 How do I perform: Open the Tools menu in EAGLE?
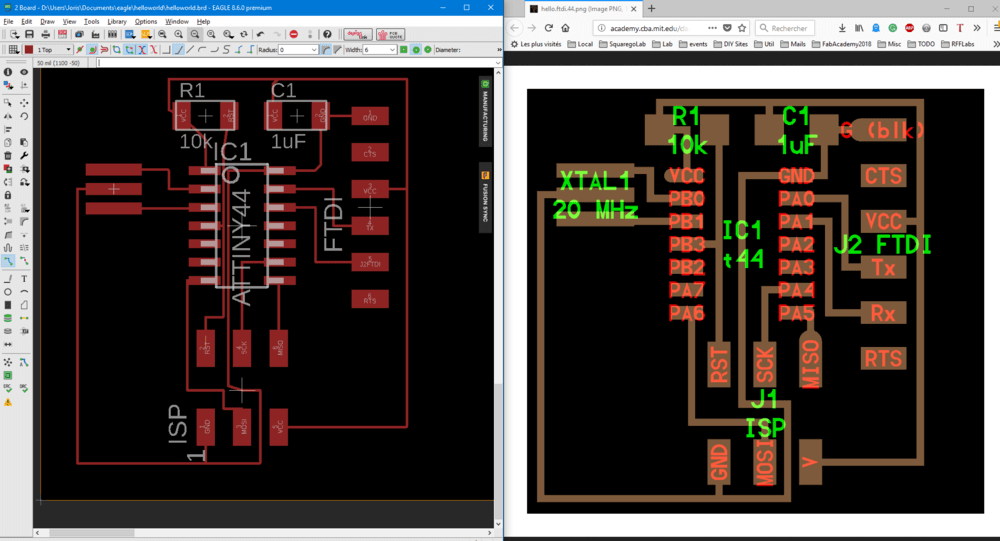pos(91,21)
